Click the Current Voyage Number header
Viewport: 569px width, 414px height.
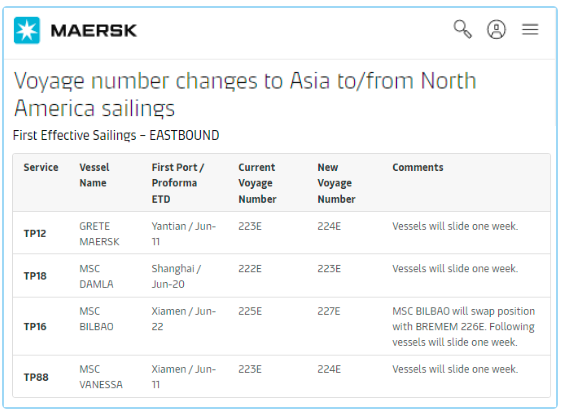(257, 183)
